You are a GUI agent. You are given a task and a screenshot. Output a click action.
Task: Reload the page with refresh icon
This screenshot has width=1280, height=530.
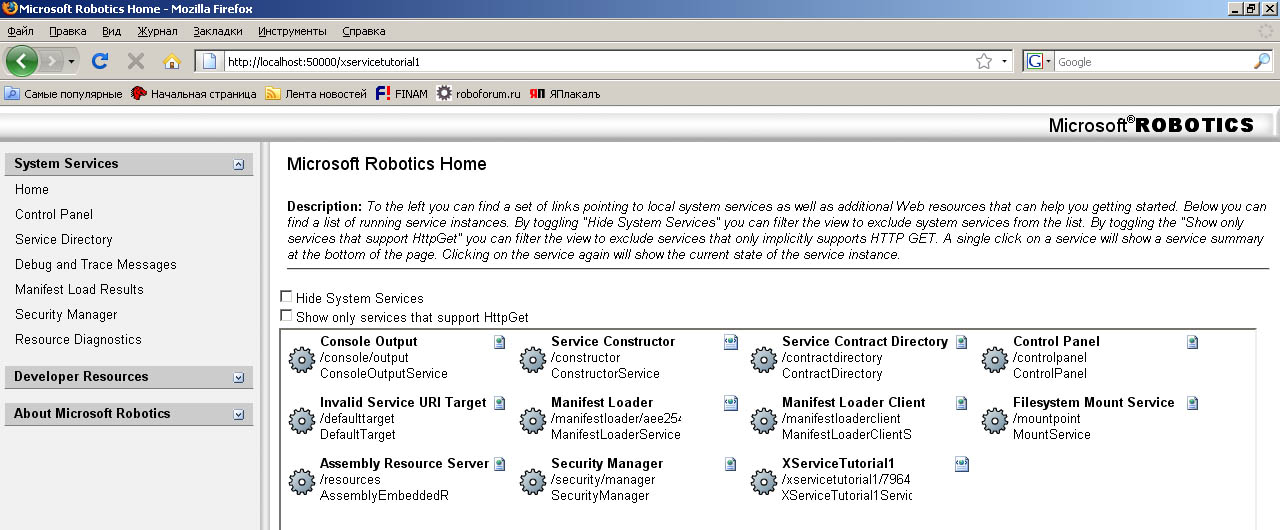[x=100, y=61]
